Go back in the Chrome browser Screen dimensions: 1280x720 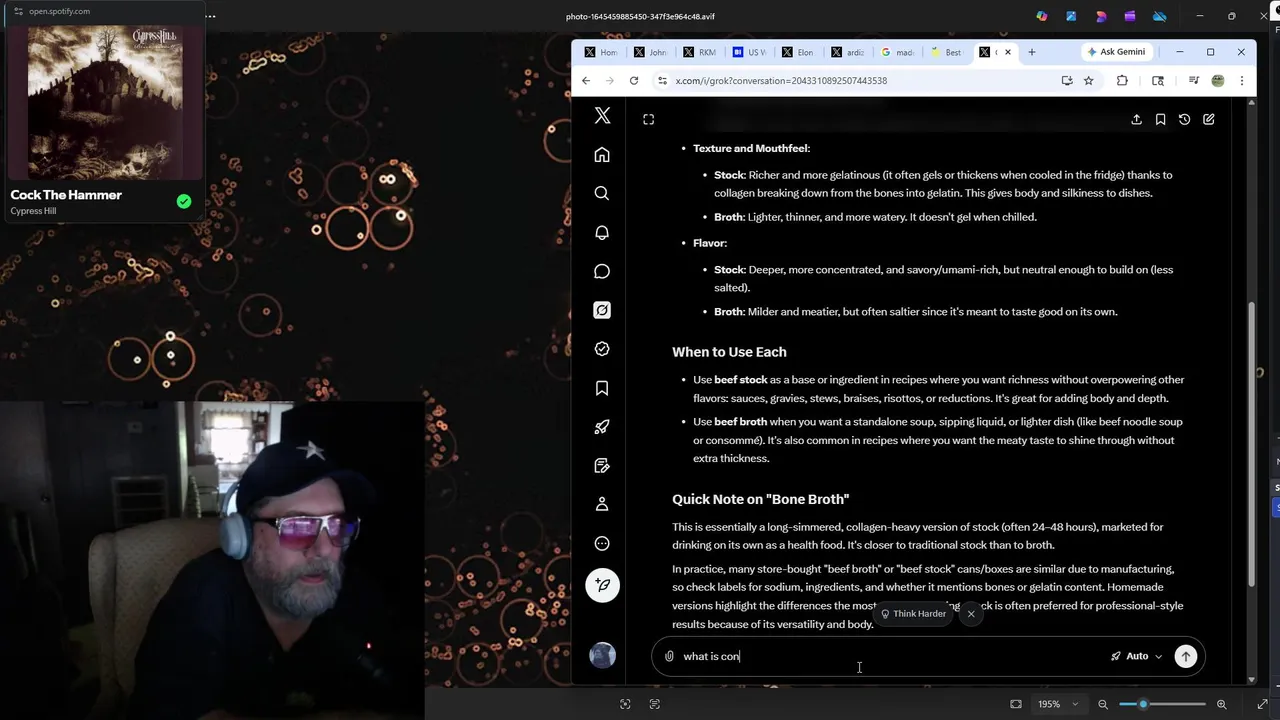[x=586, y=81]
